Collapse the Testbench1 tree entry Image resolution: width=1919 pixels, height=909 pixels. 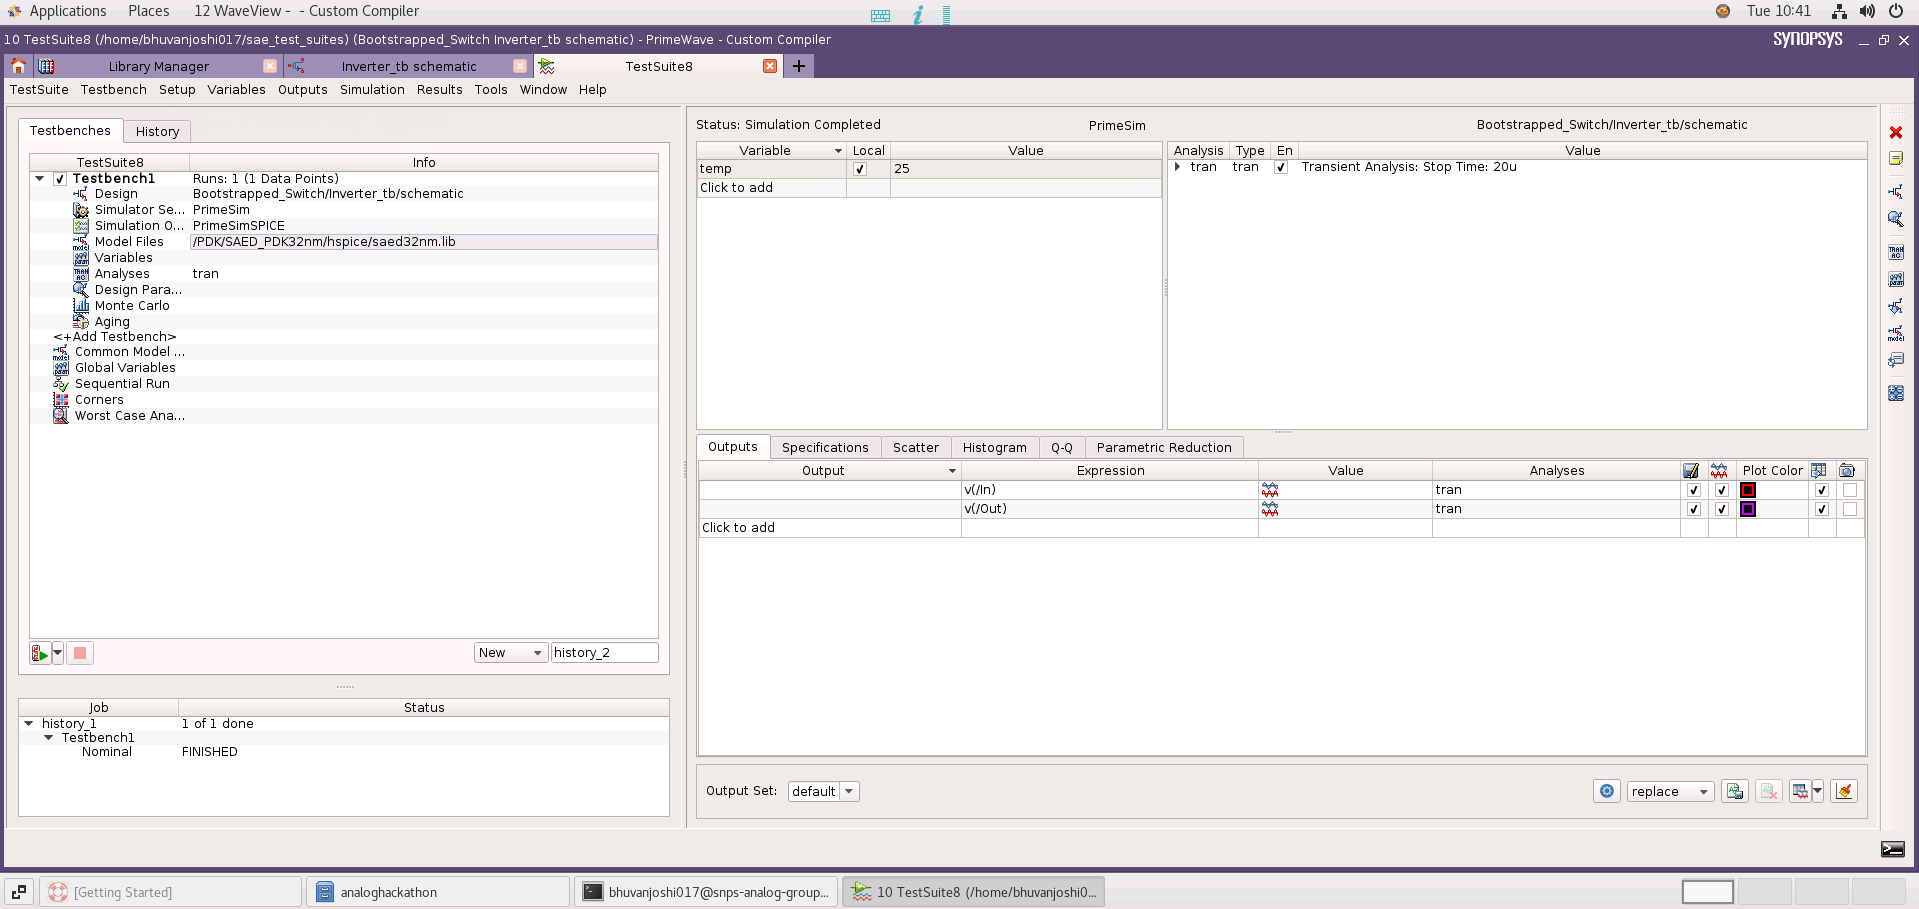pos(39,178)
